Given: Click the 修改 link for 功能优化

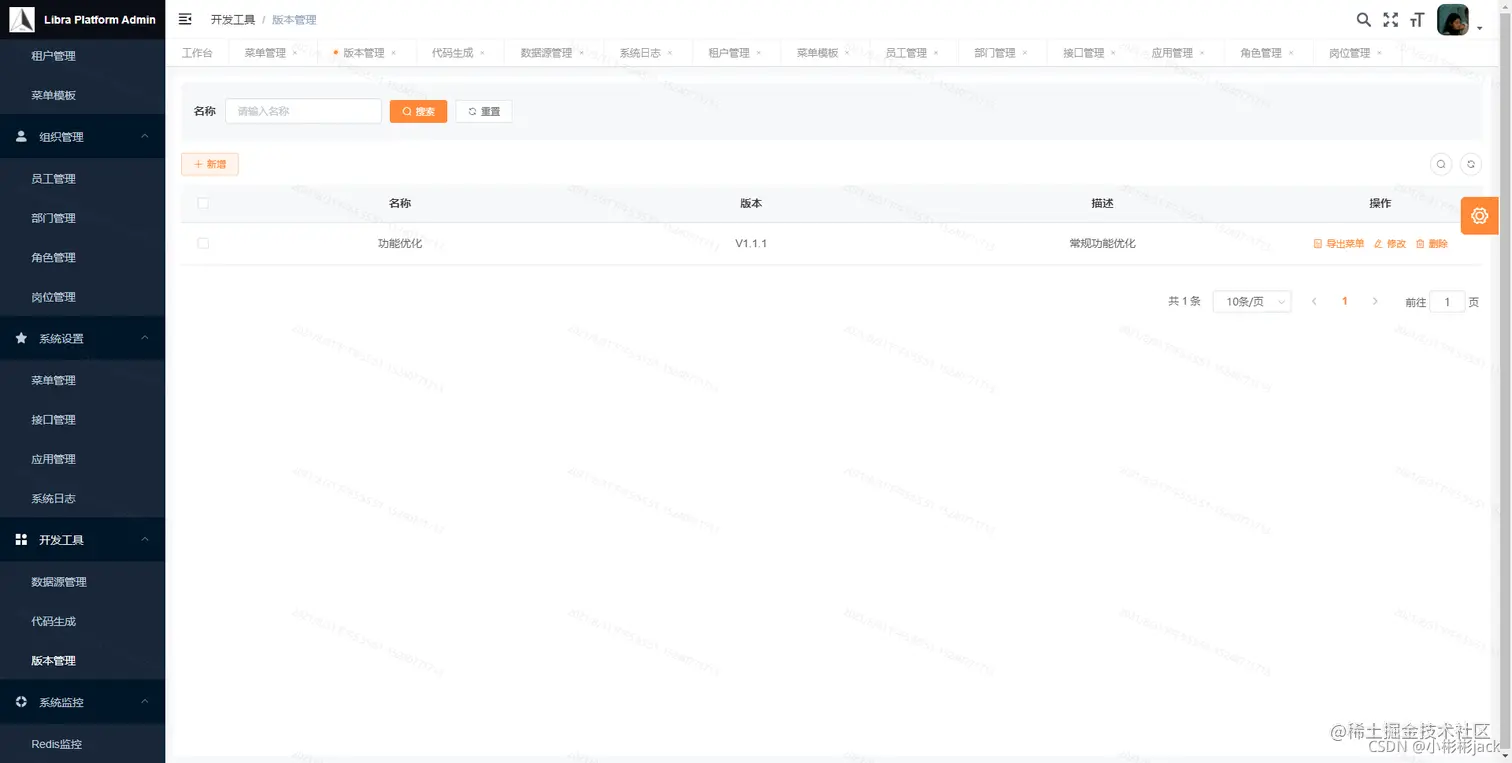Looking at the screenshot, I should click(1395, 243).
